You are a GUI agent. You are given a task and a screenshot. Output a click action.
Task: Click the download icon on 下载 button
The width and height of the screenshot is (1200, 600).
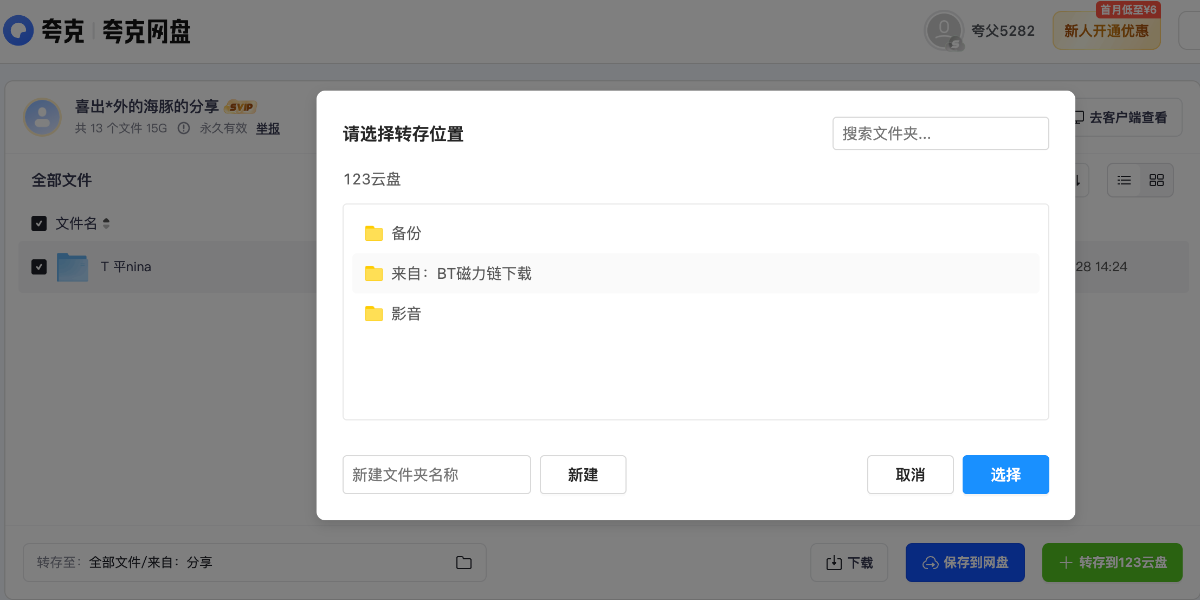835,562
